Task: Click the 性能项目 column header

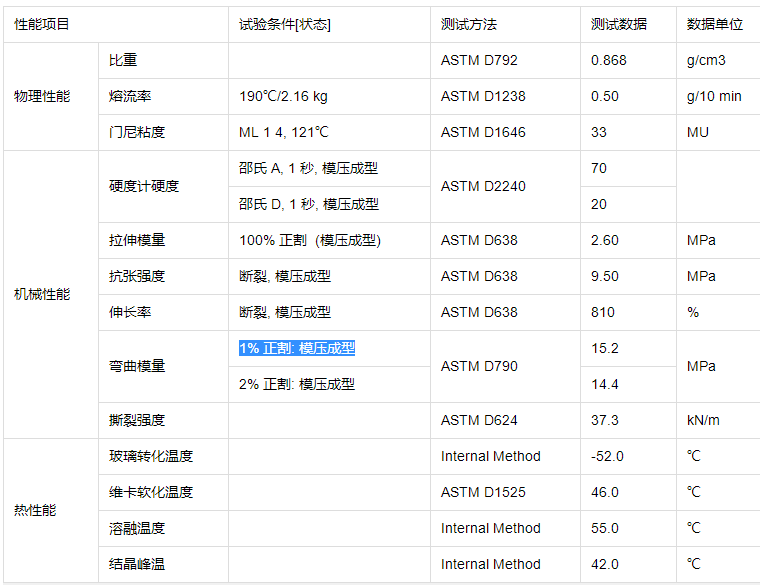Action: (42, 24)
